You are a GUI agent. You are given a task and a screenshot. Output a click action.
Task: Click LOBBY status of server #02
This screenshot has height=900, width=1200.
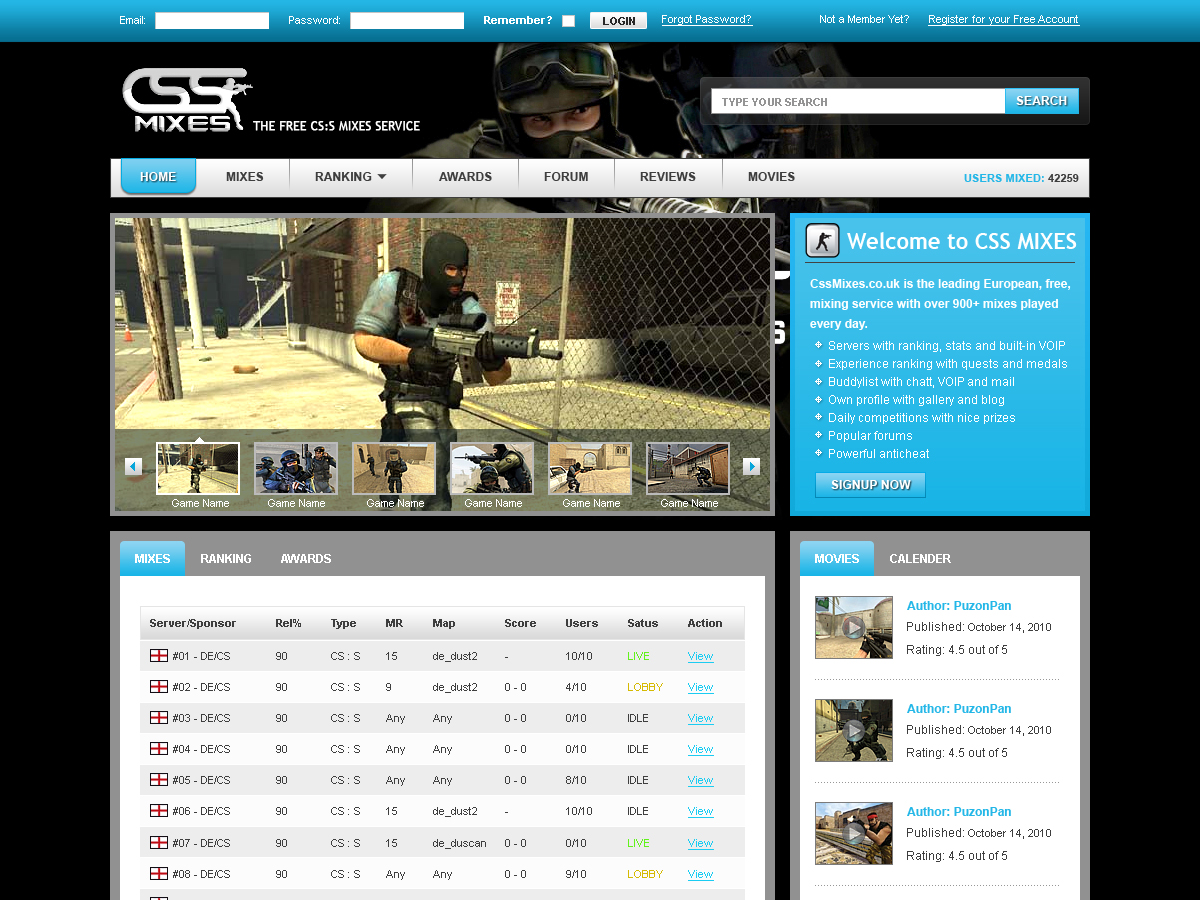(x=645, y=687)
